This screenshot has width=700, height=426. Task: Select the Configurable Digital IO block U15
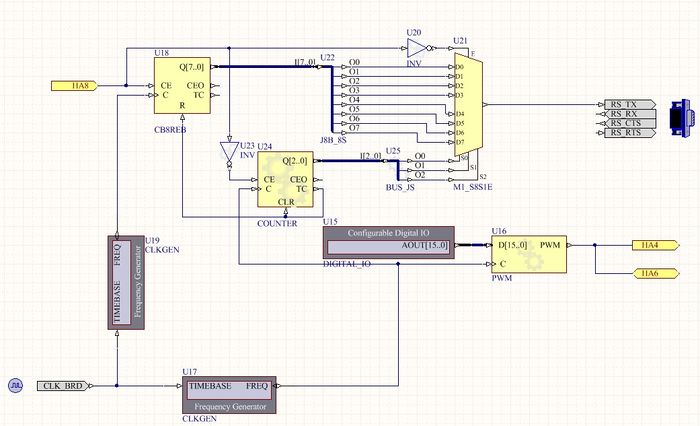coord(389,242)
